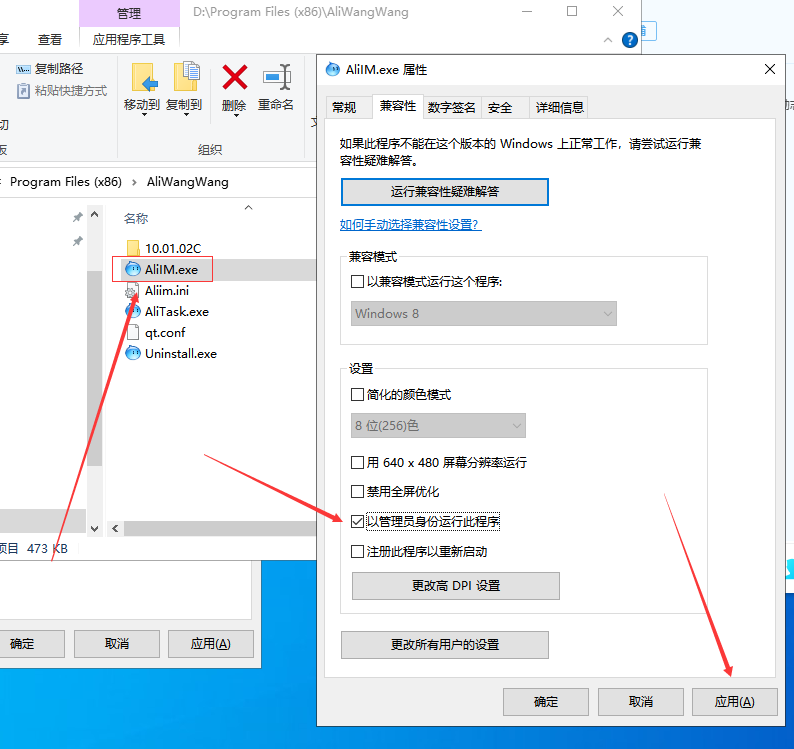Check disable fullscreen optimizations (禁用全屏优化)

tap(357, 491)
